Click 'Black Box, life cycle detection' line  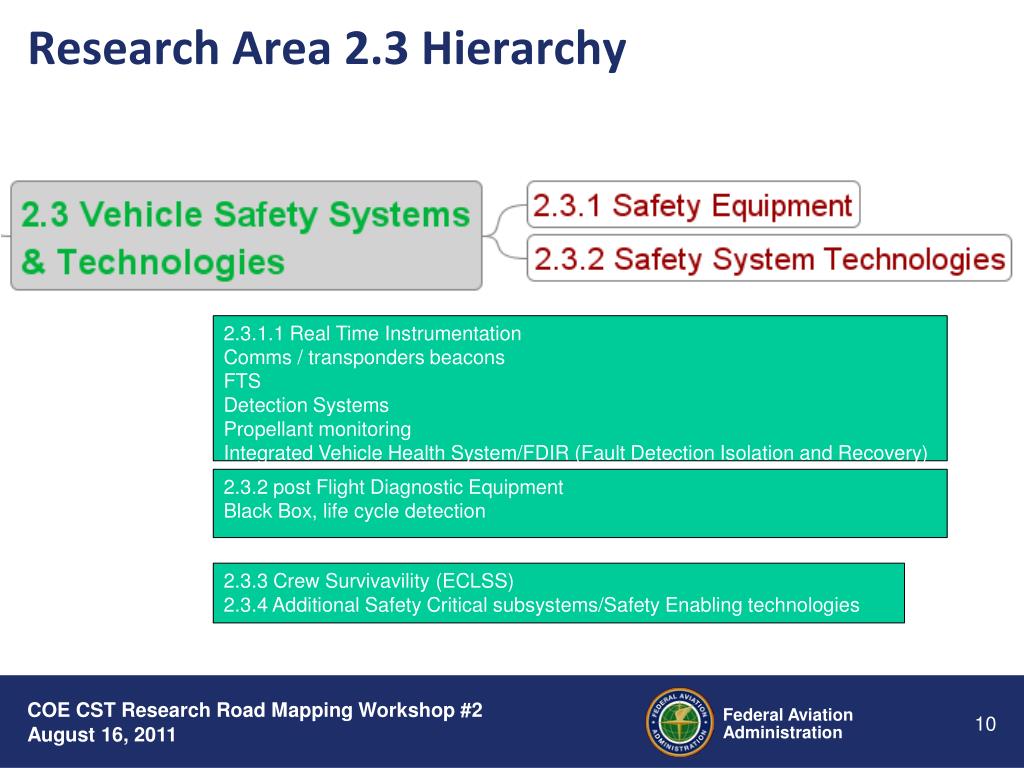(354, 511)
